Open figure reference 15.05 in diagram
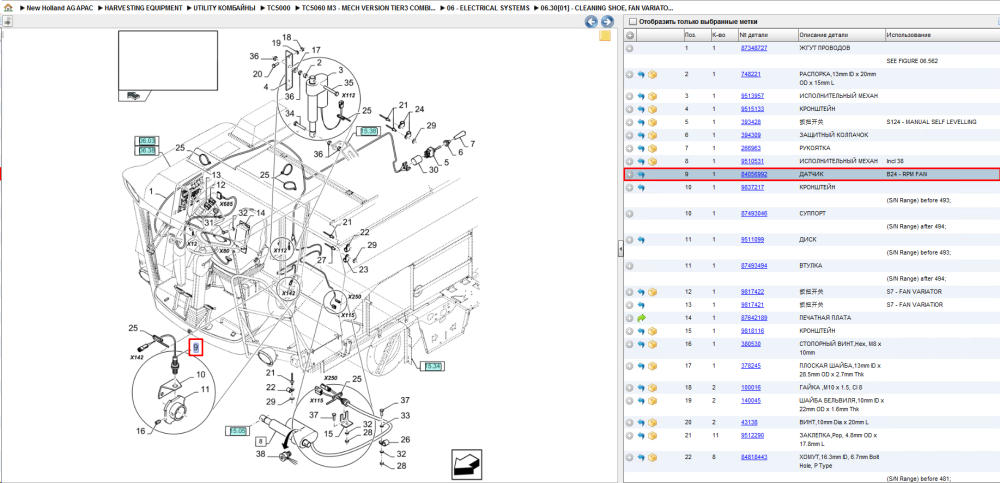This screenshot has height=483, width=1000. (x=239, y=431)
